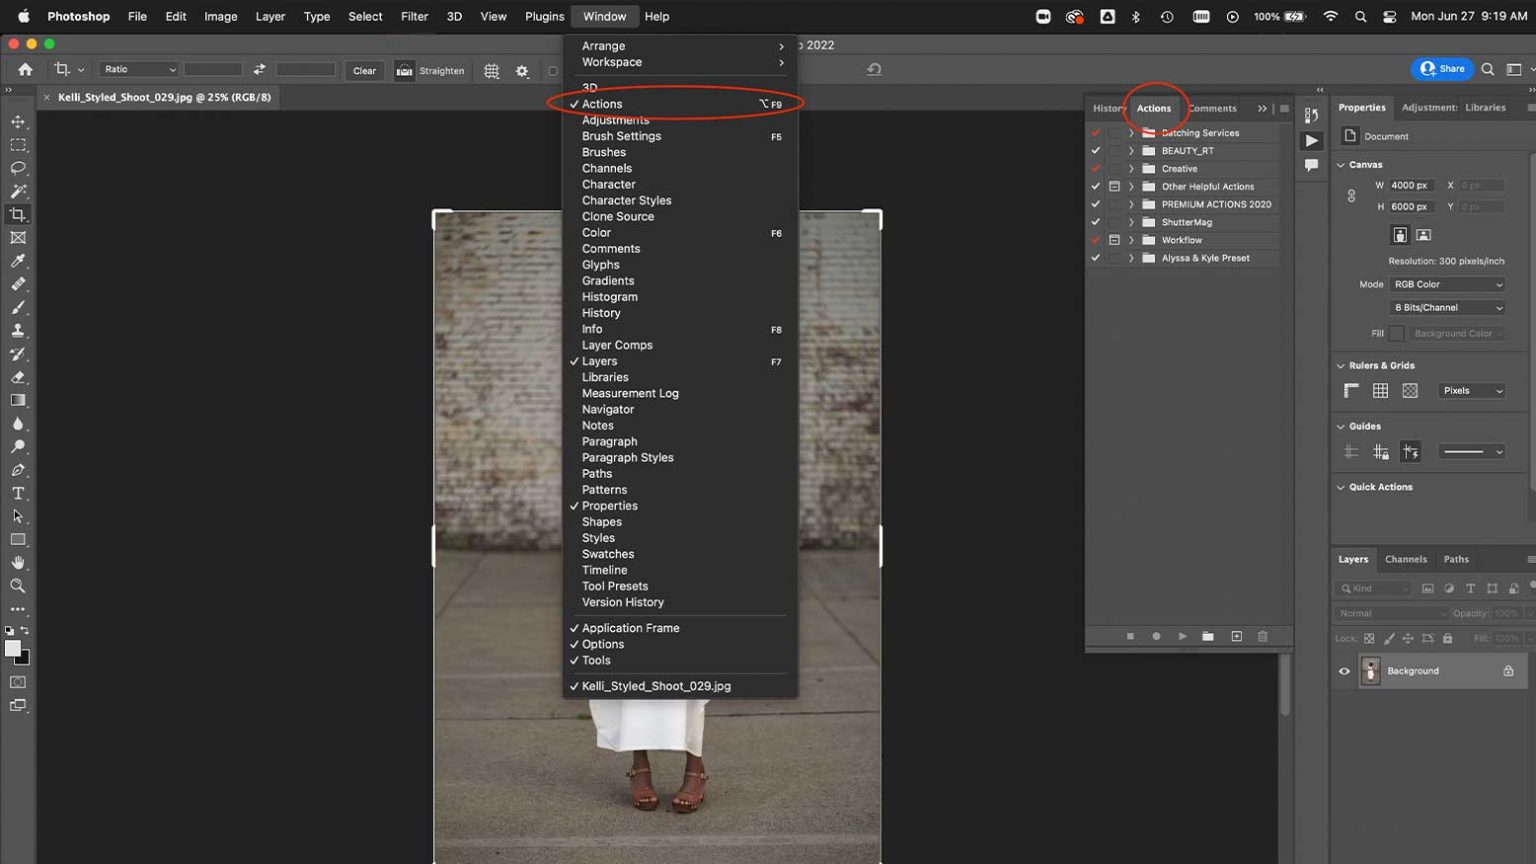Select the Horizontal Type tool
The image size is (1536, 864).
click(x=18, y=493)
